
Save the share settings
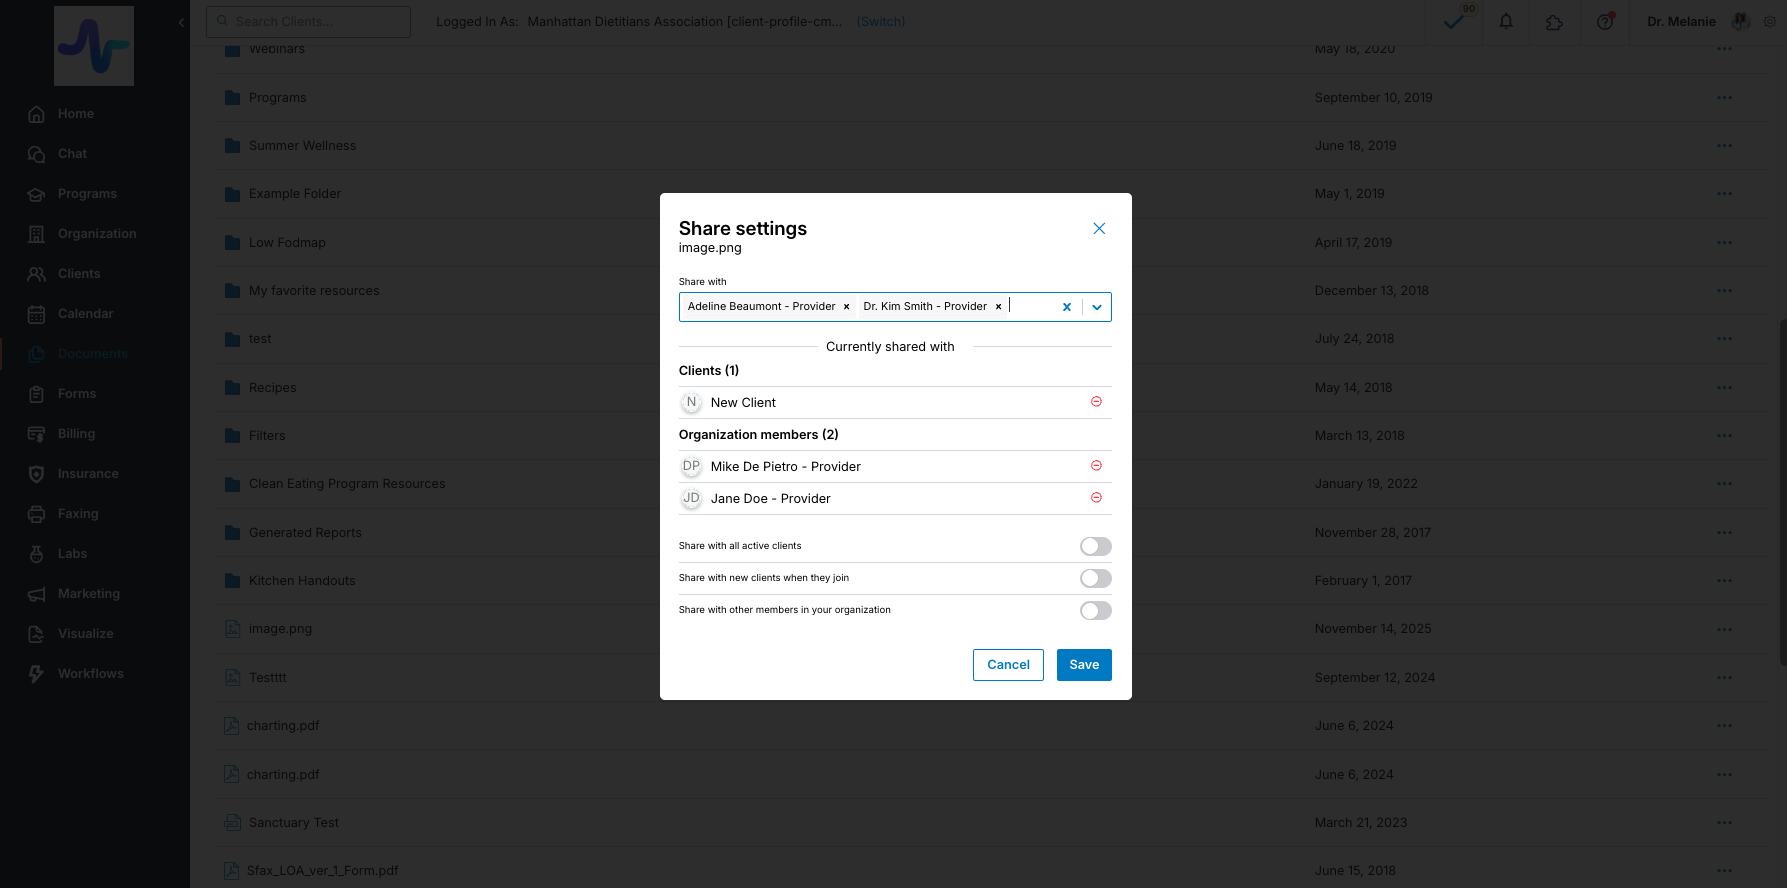(x=1084, y=665)
